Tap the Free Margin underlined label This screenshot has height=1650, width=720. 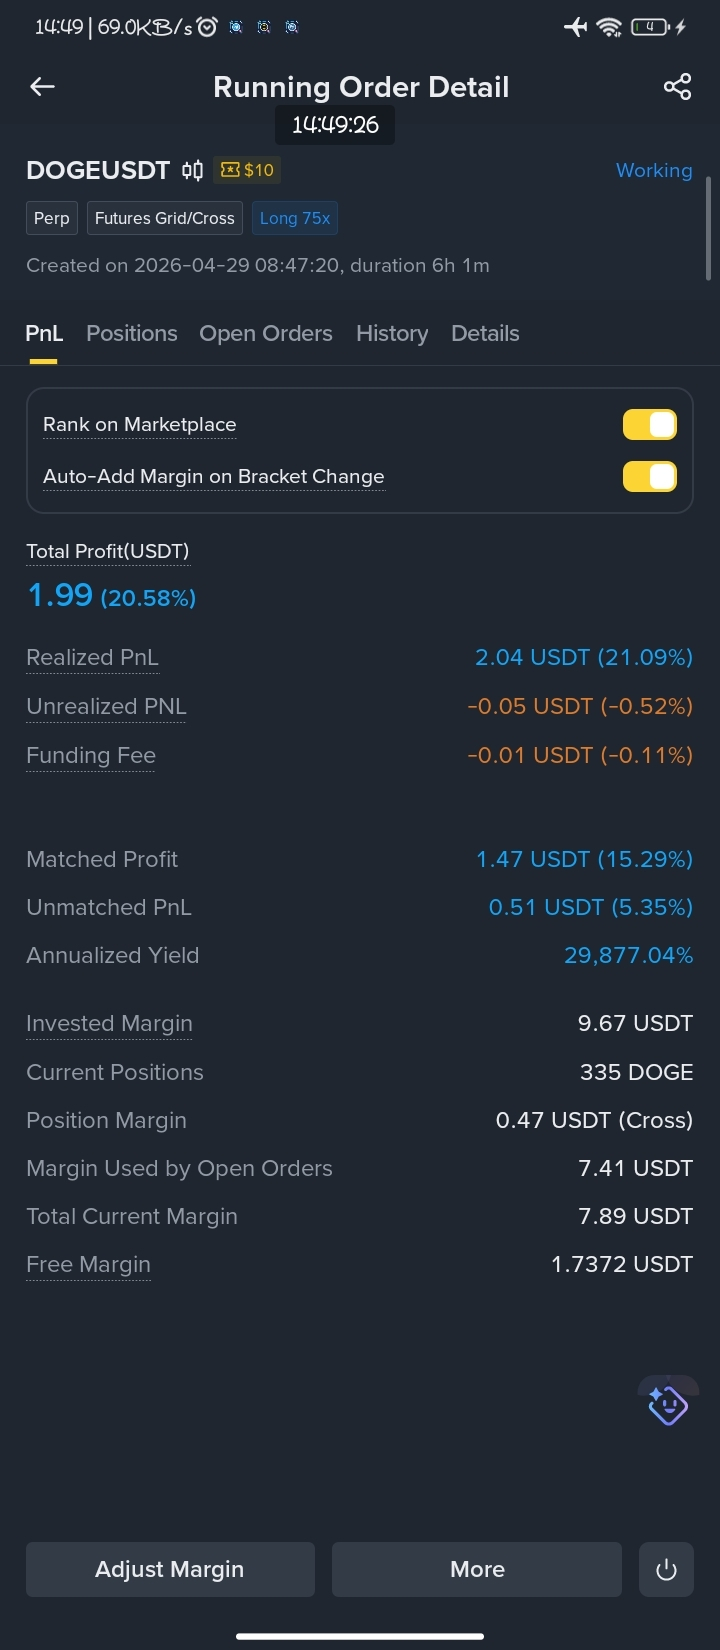[88, 1265]
